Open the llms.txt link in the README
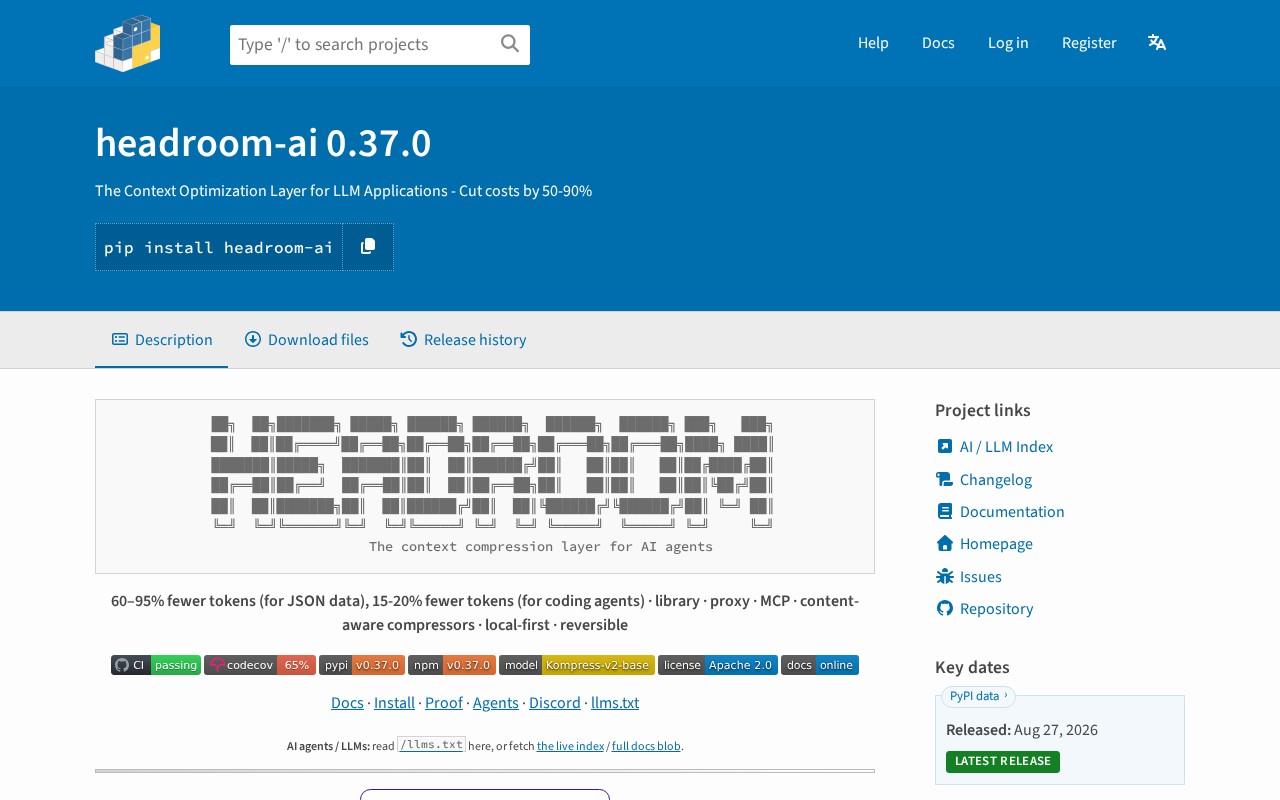The height and width of the screenshot is (800, 1280). coord(615,703)
